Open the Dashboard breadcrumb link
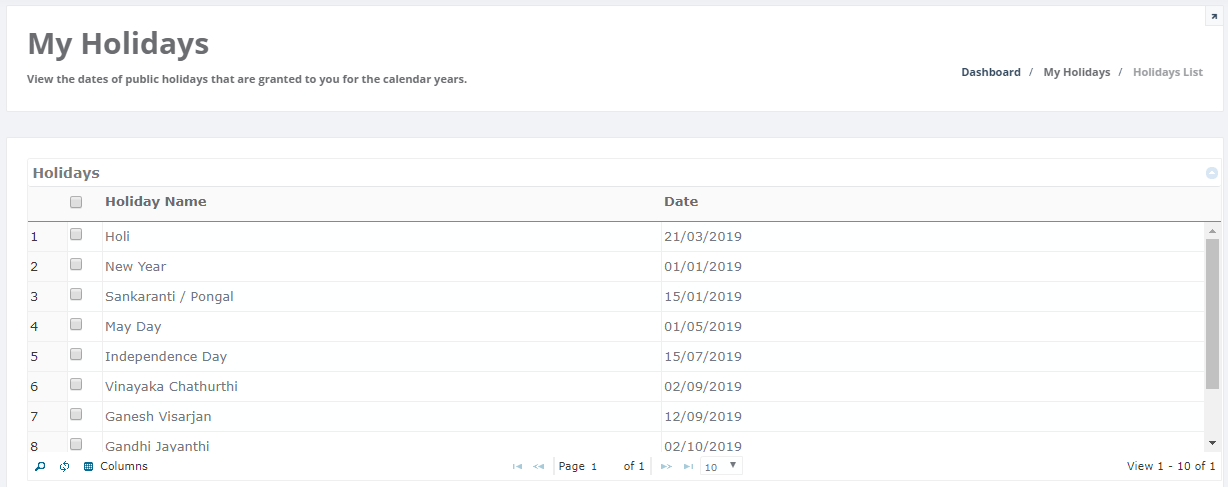 (991, 72)
